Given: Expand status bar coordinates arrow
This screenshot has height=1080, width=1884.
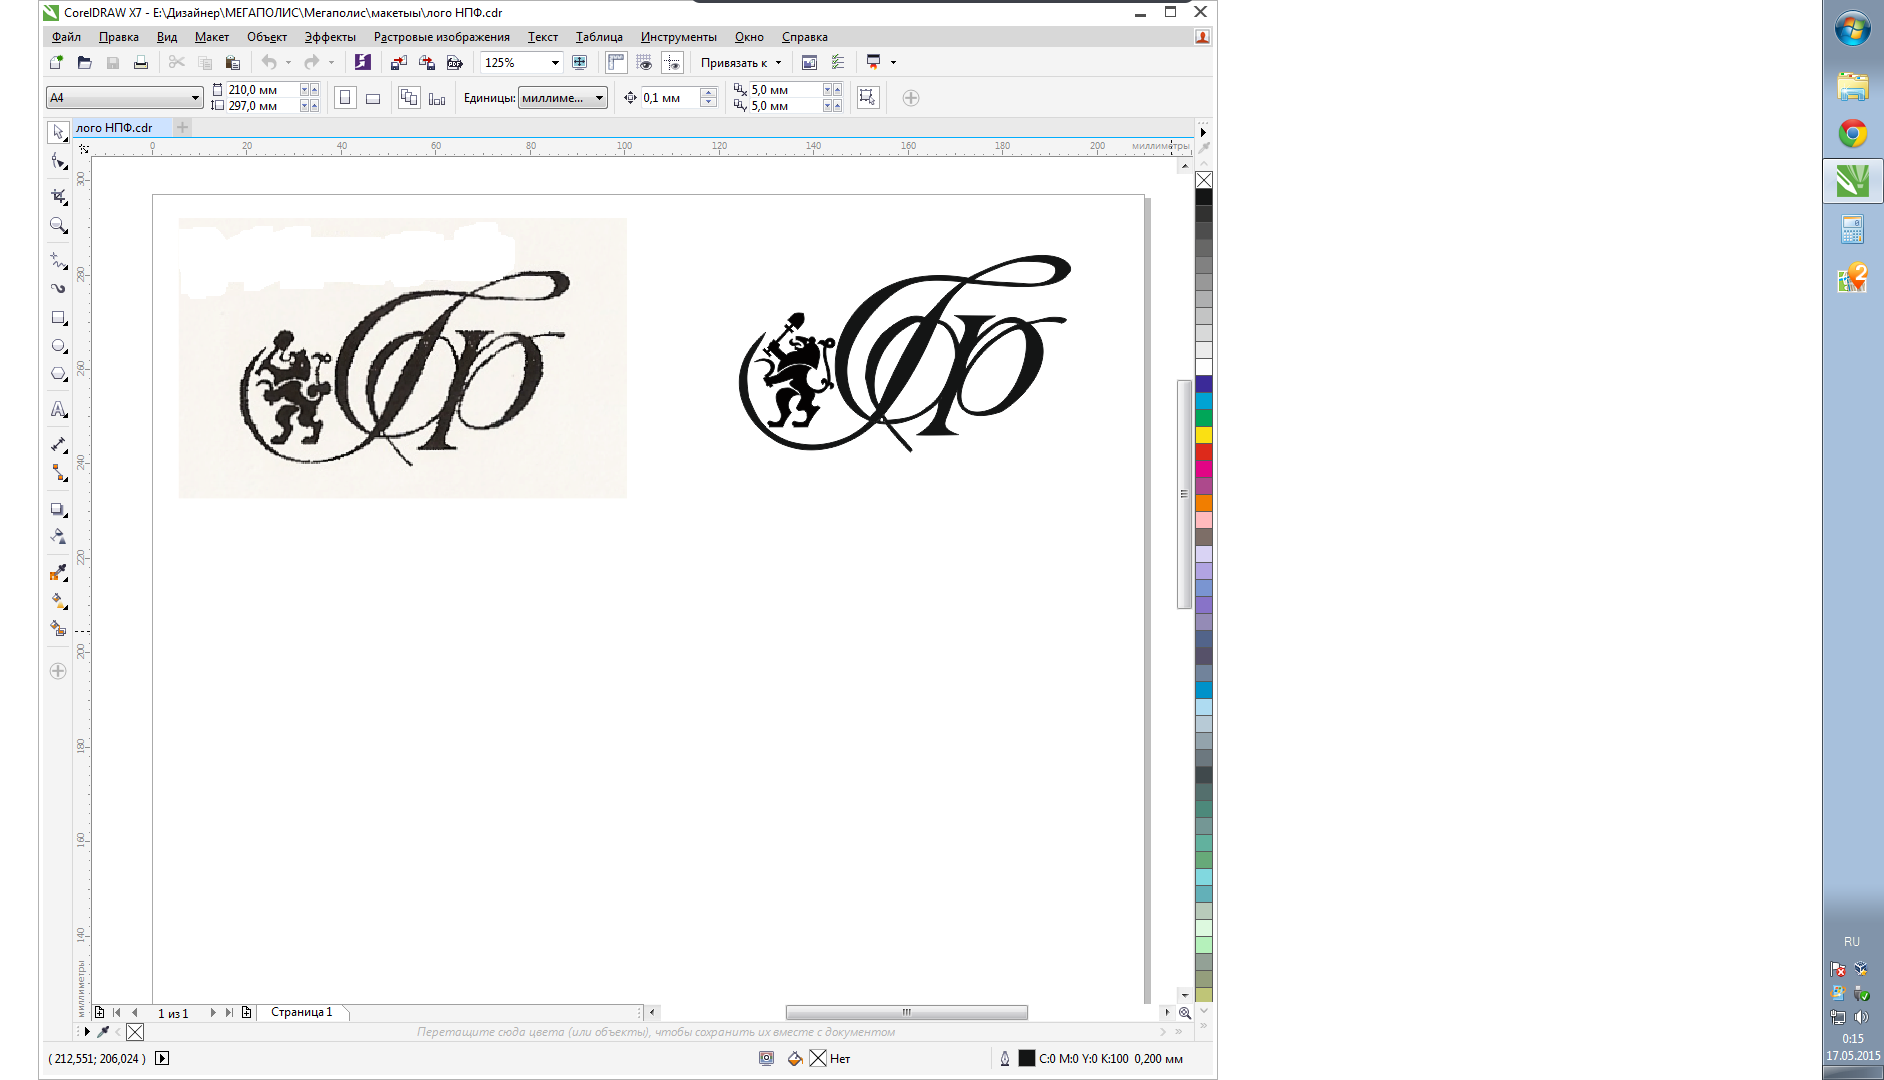Looking at the screenshot, I should [x=162, y=1058].
